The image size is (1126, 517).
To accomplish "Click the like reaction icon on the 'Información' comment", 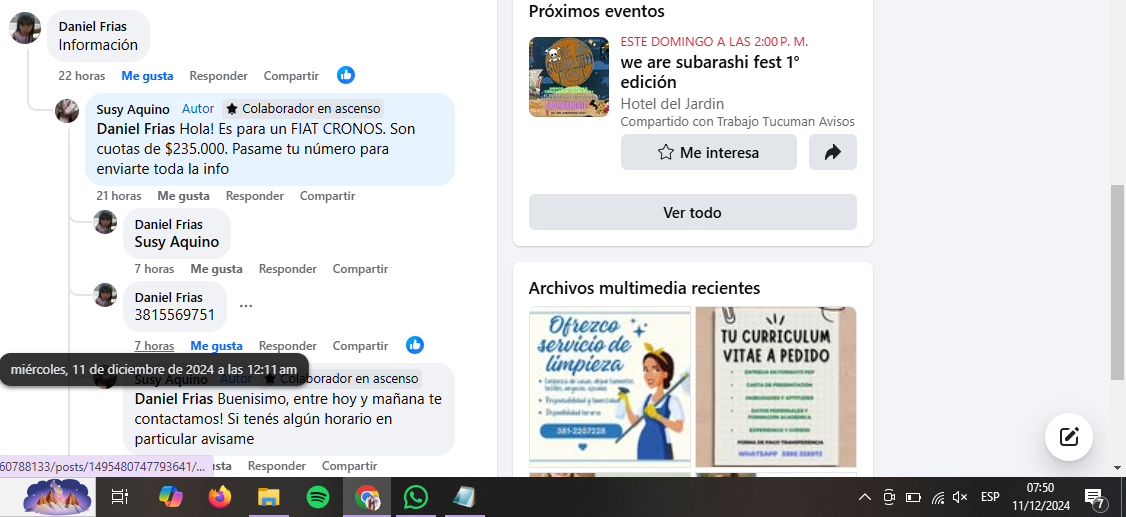I will [346, 75].
